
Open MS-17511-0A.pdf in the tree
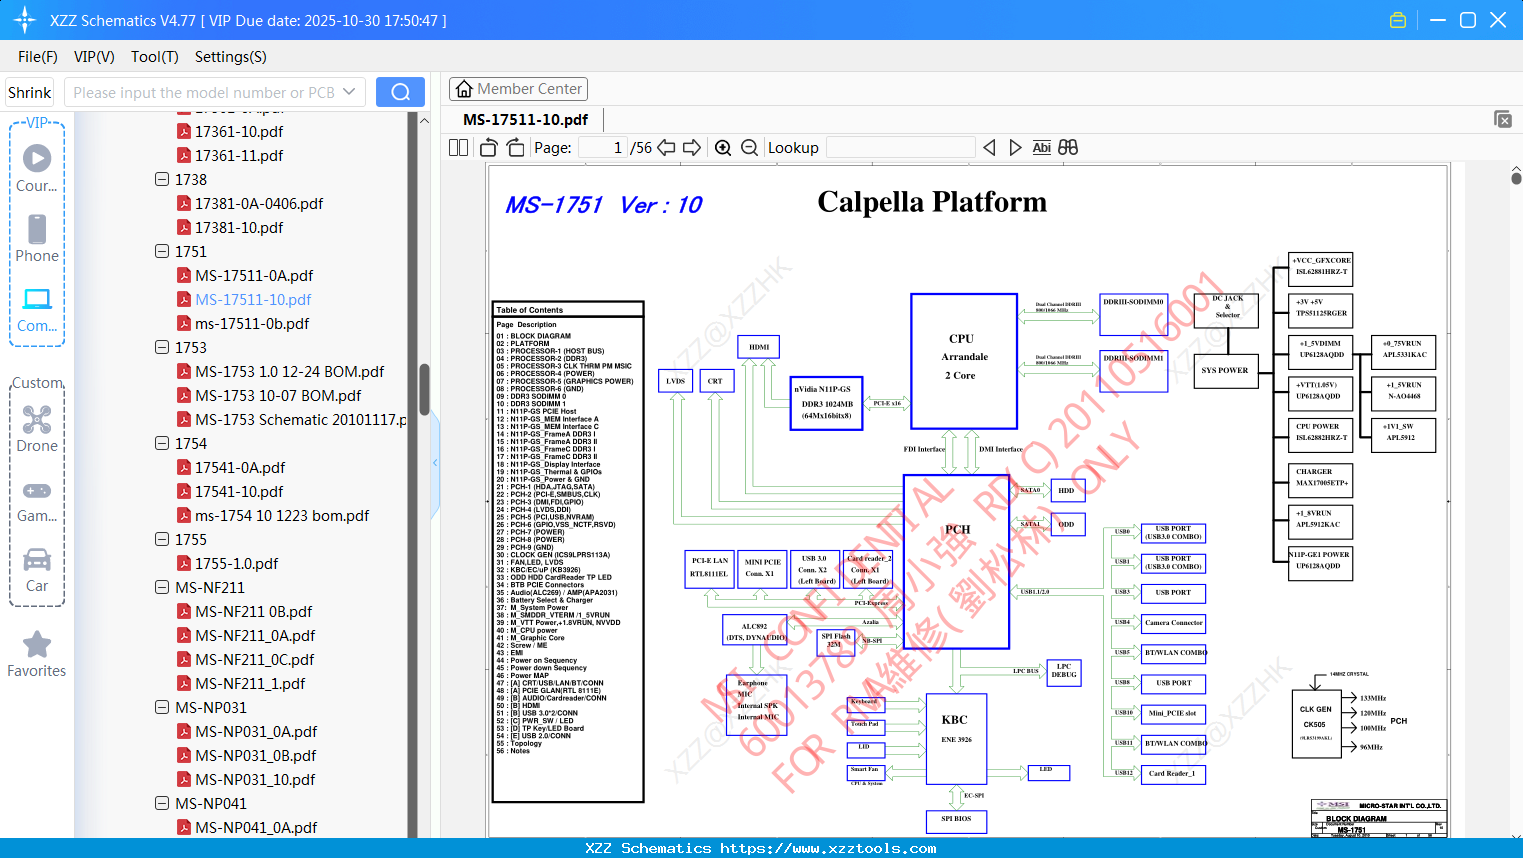click(254, 275)
